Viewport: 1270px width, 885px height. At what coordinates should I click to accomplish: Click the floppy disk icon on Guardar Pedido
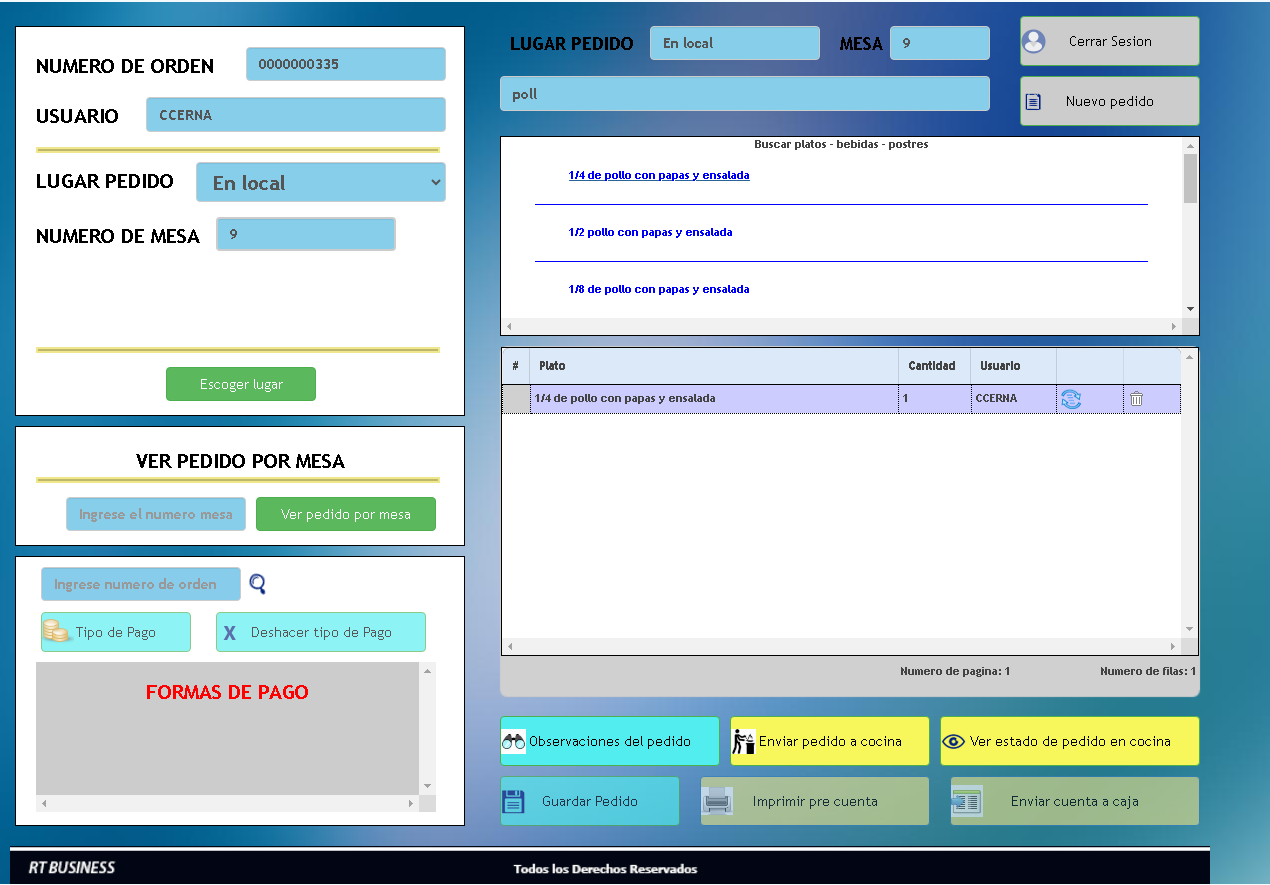(x=513, y=802)
